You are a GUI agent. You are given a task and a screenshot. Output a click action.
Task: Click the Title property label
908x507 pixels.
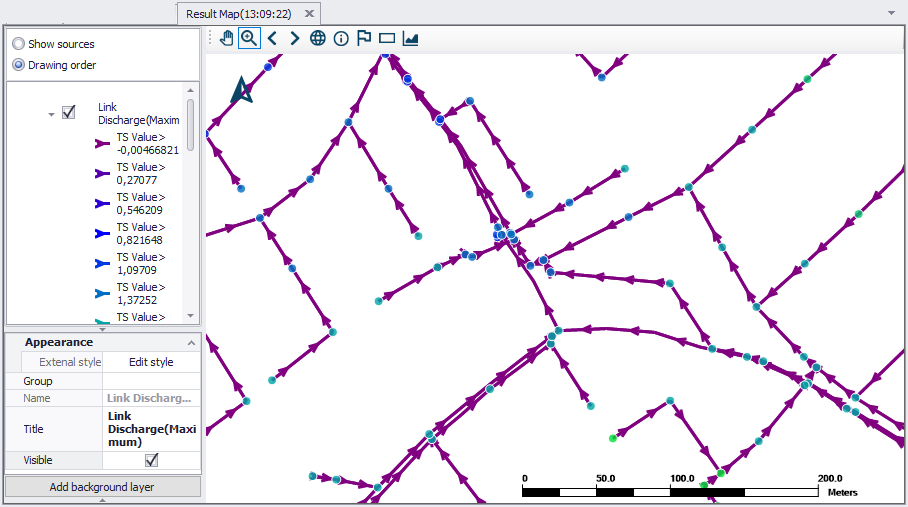point(33,429)
